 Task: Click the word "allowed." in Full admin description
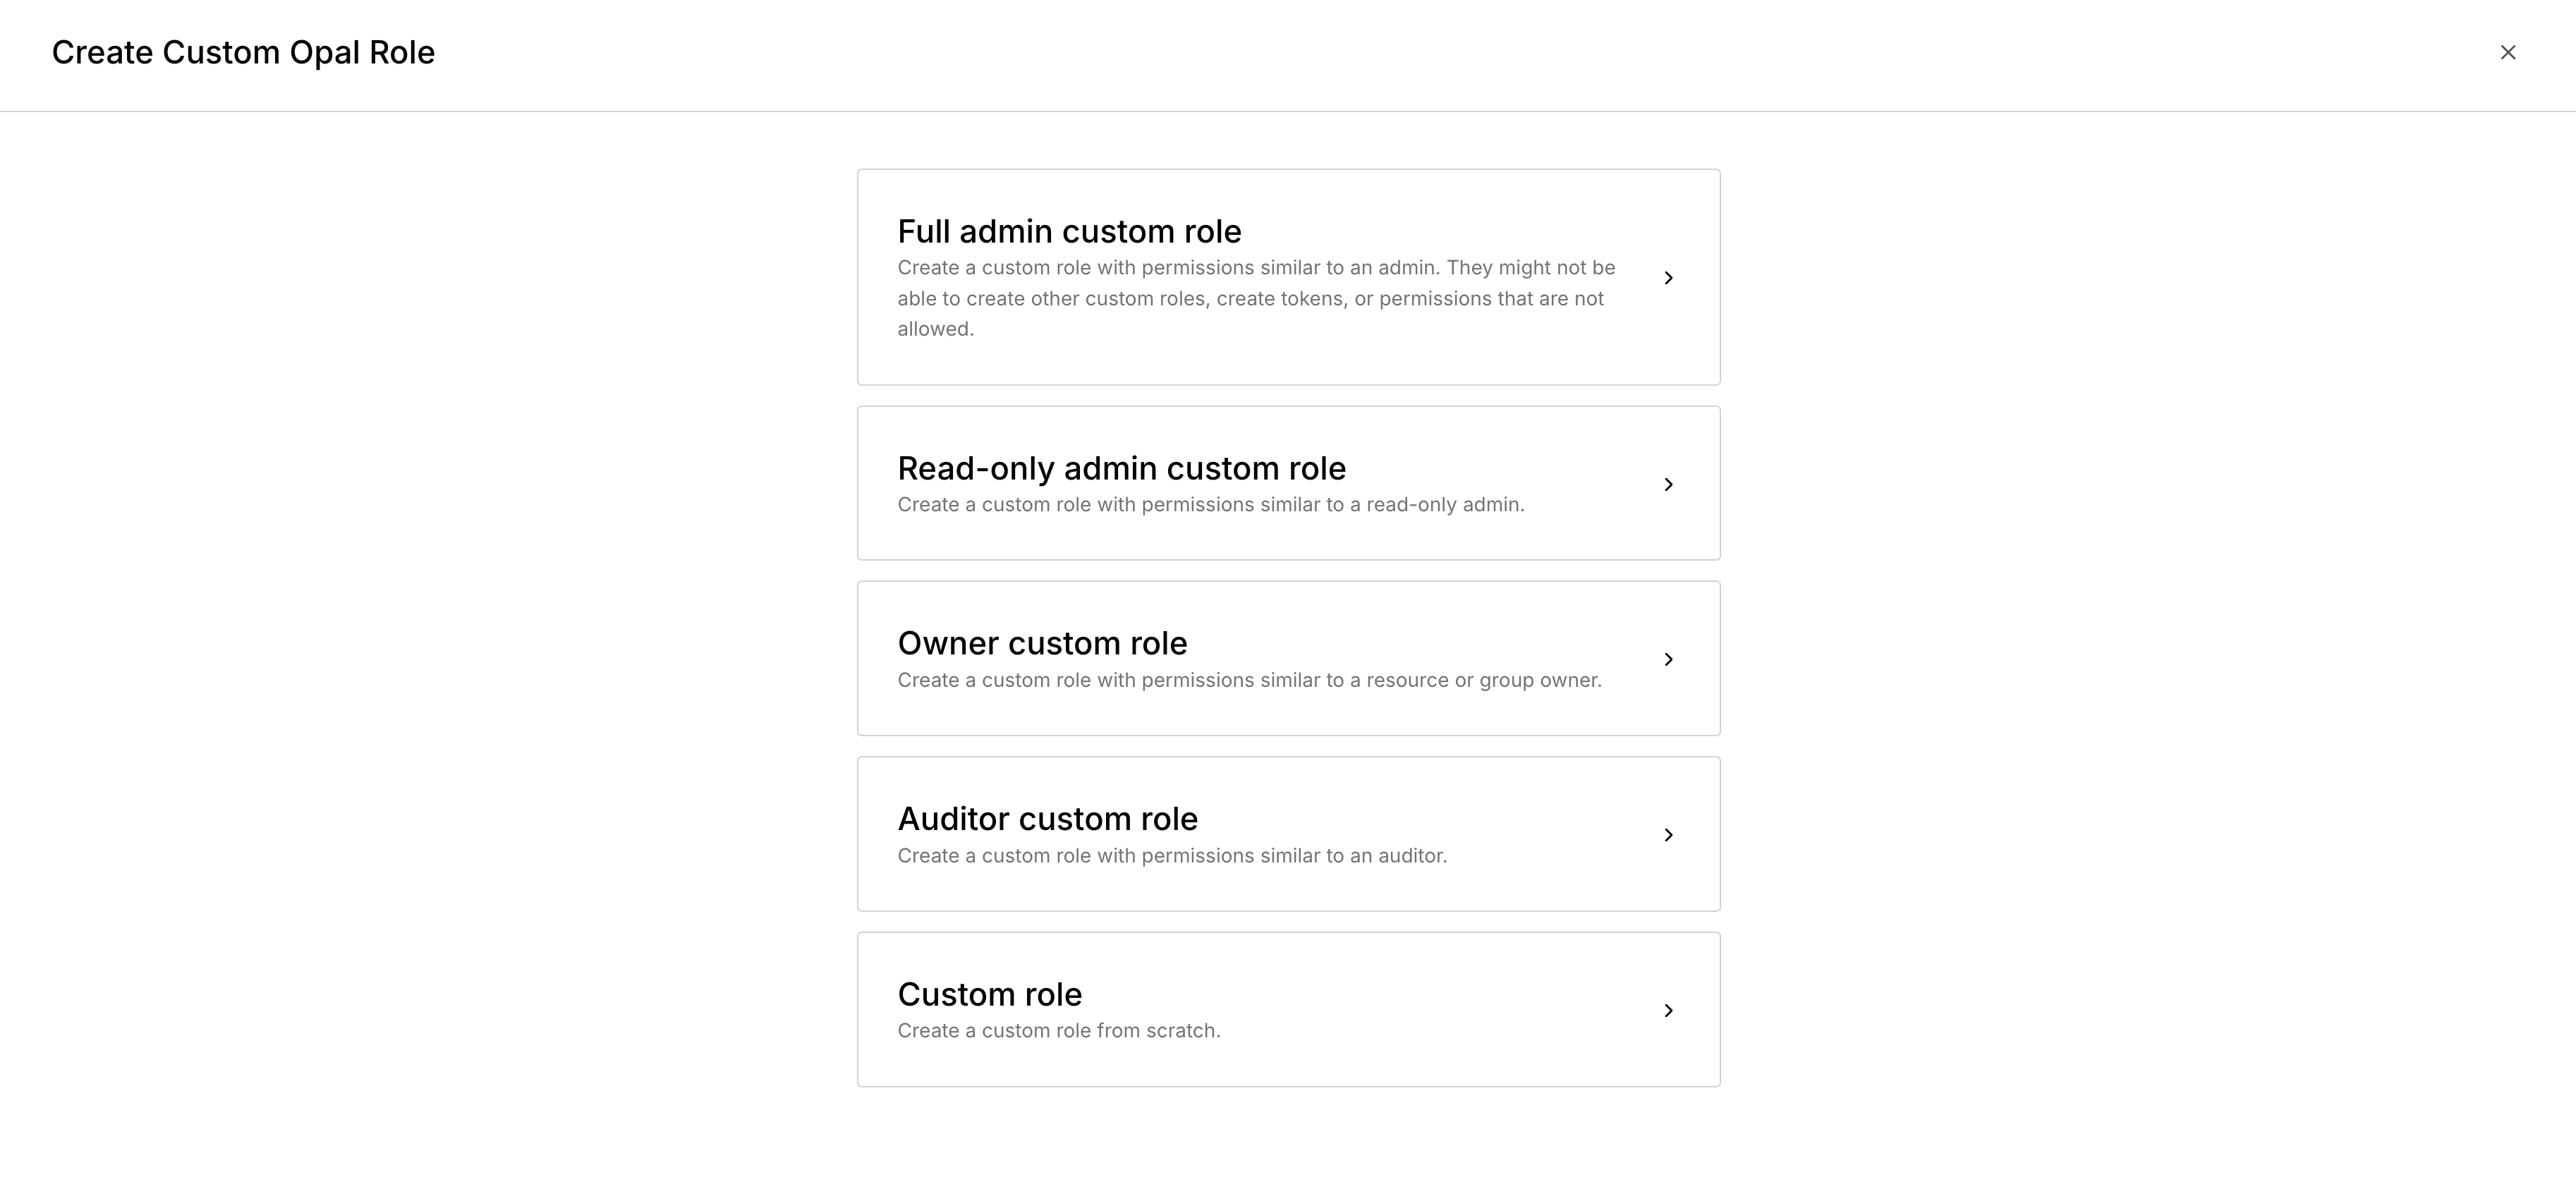(x=935, y=329)
